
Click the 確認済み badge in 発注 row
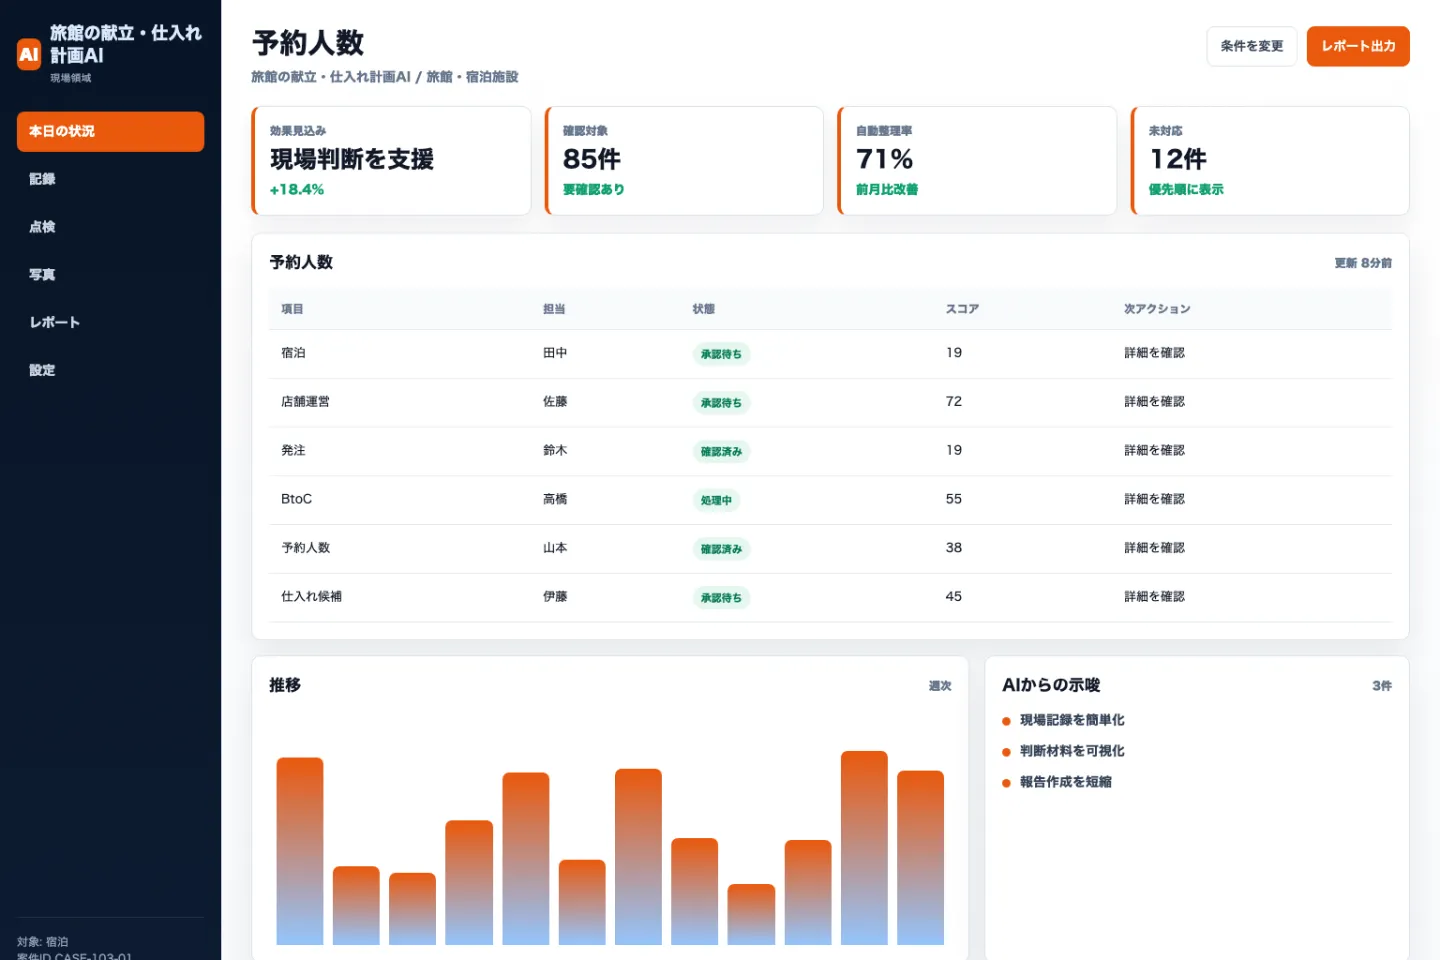point(721,452)
